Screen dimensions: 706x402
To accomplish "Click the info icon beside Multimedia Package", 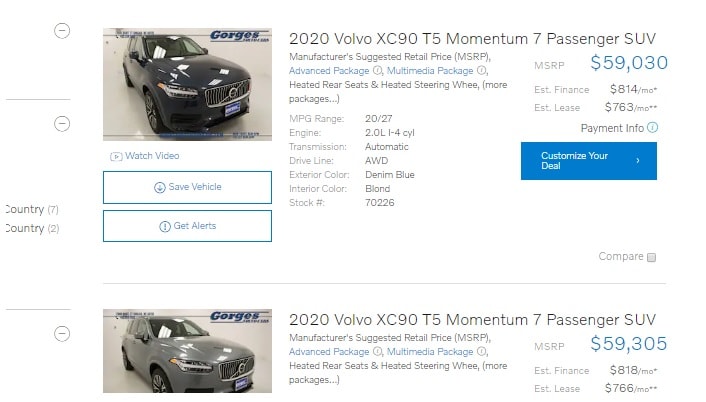I will 482,71.
